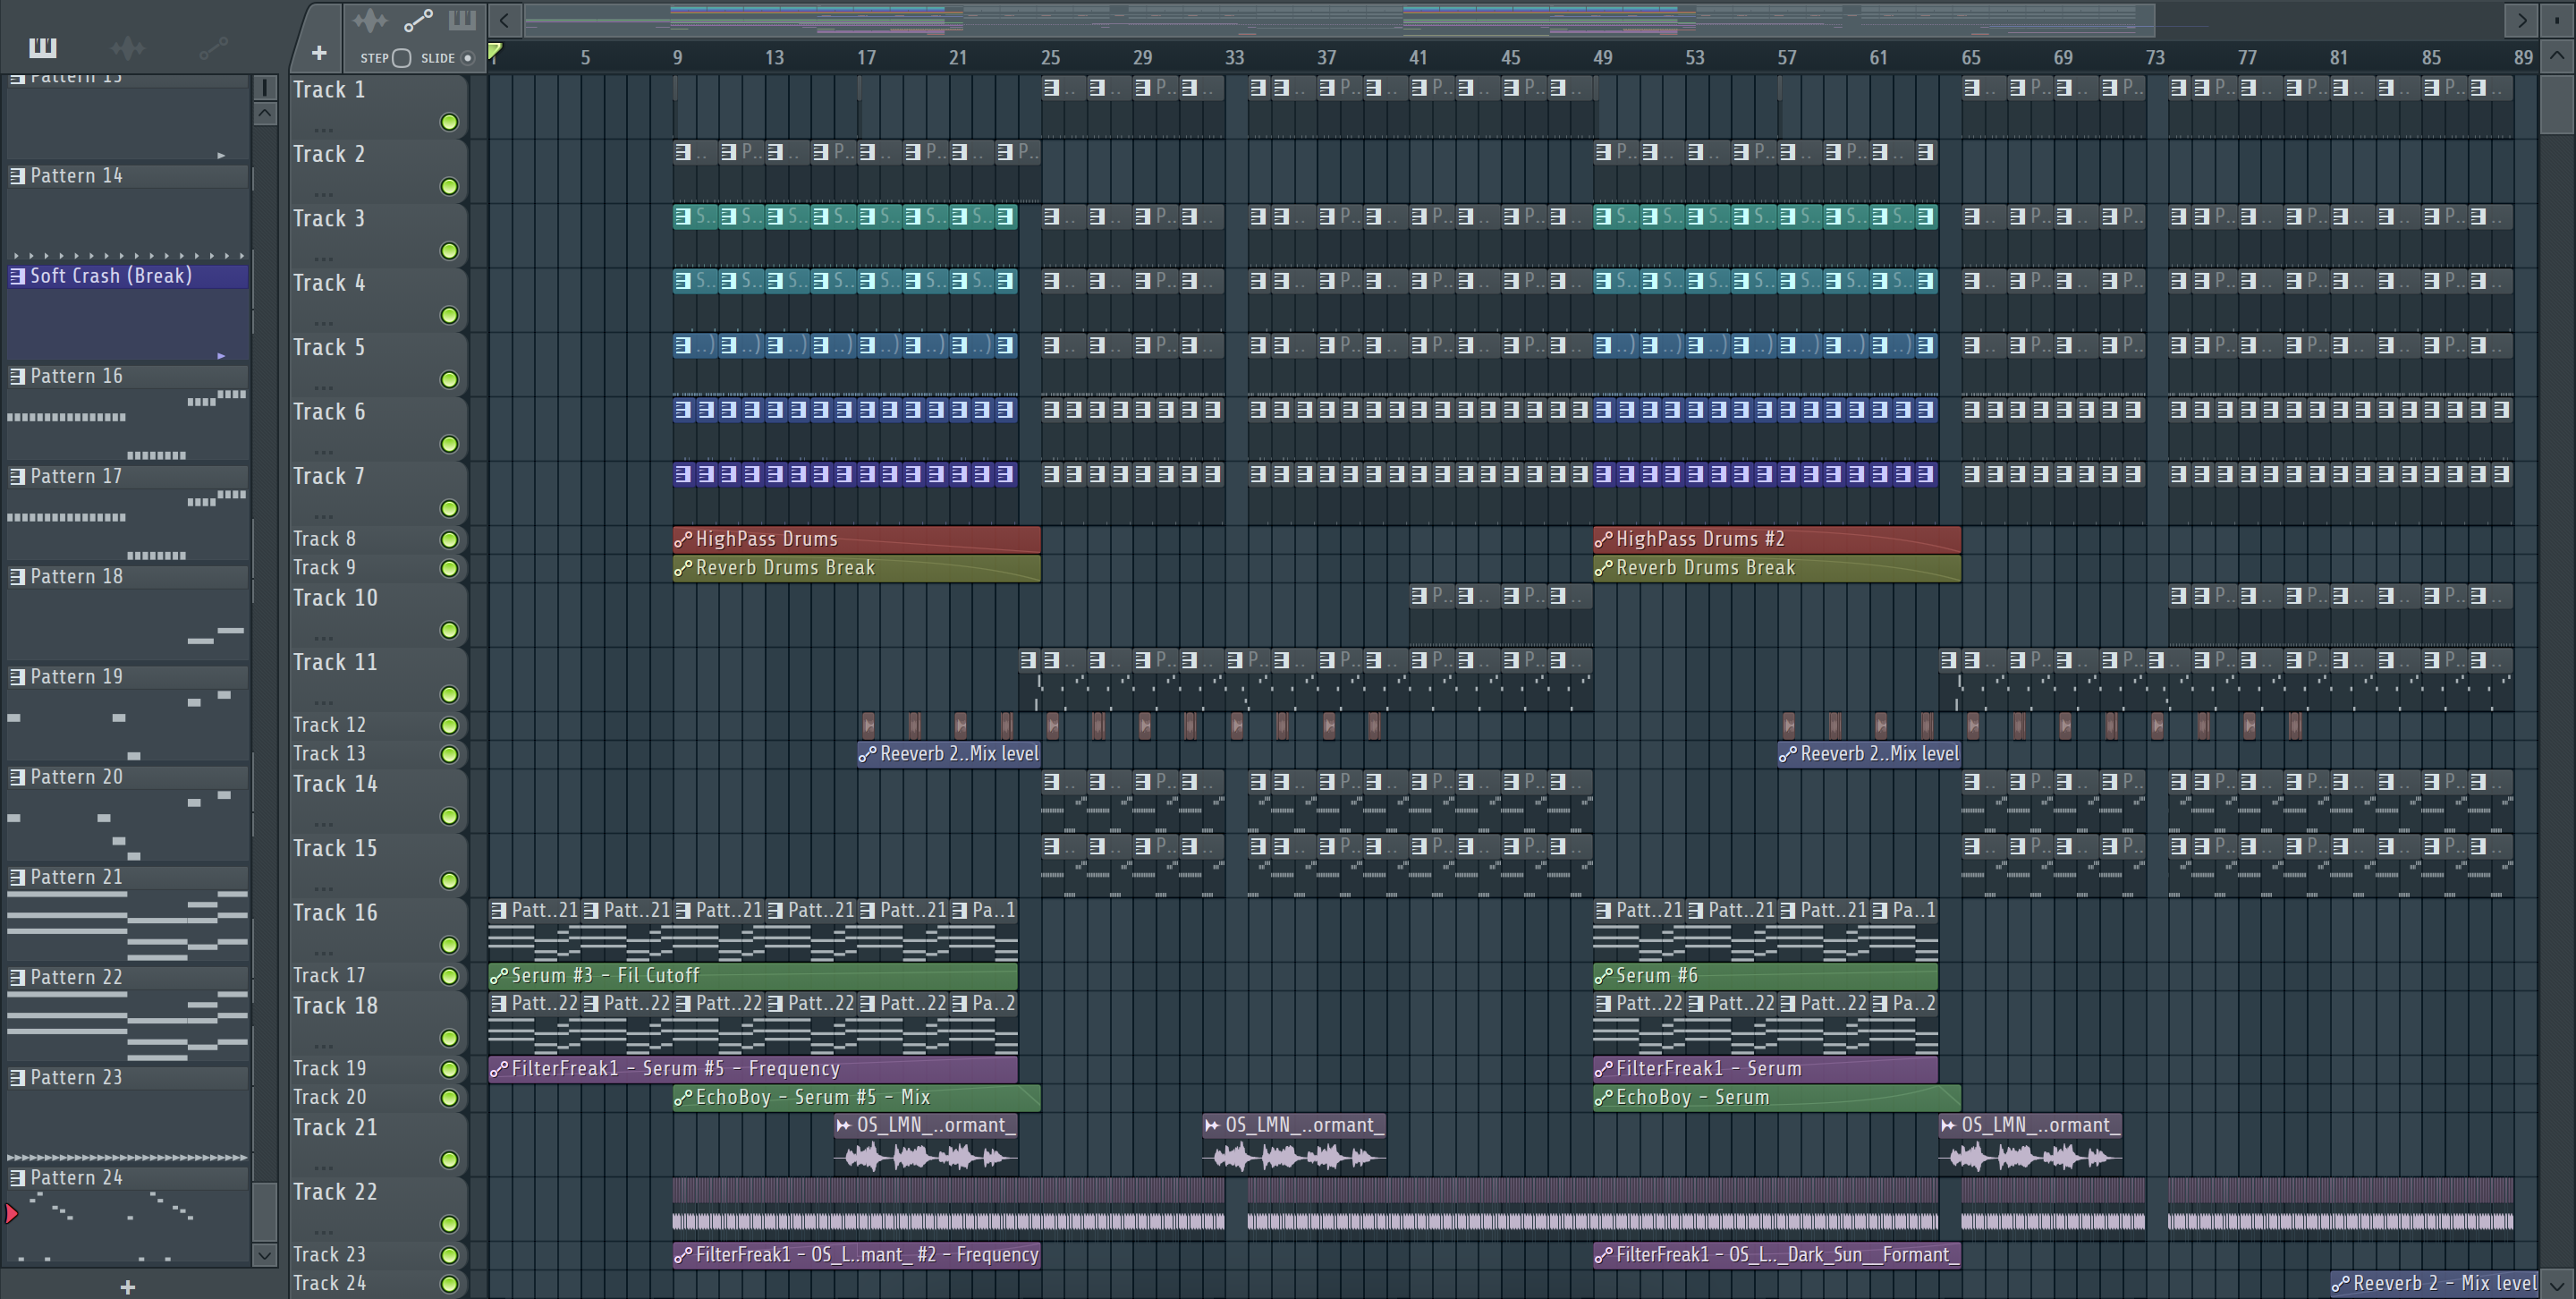Mute Track 3 with its green LED
The image size is (2576, 1299).
[450, 251]
